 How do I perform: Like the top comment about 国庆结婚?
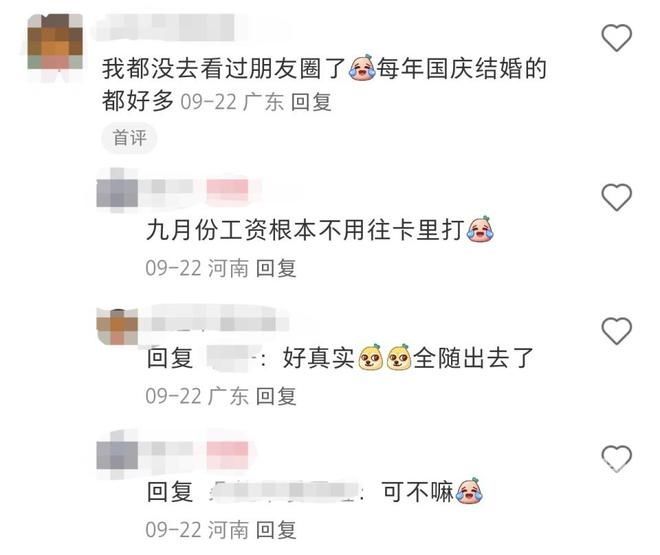point(616,37)
